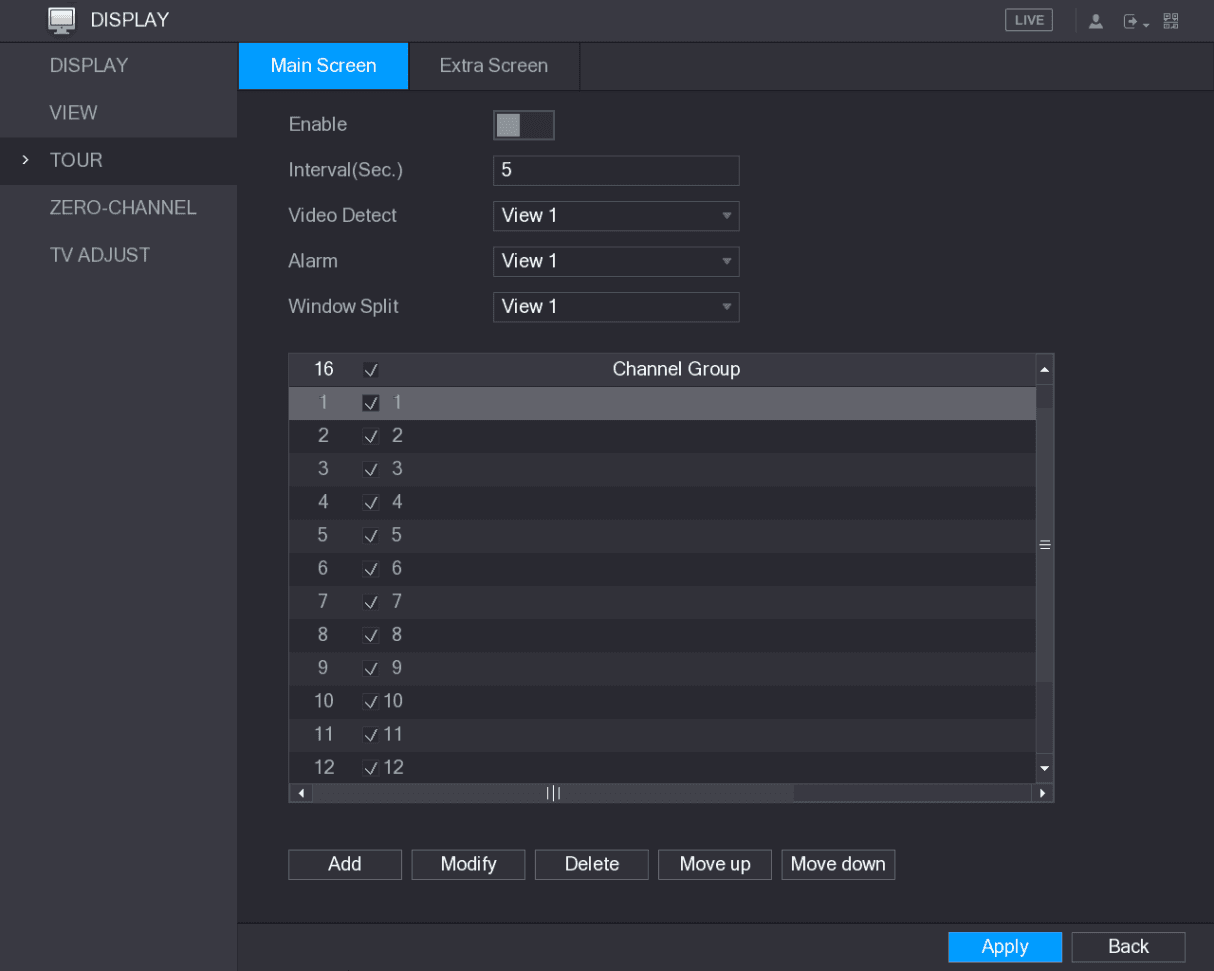Switch to the Main Screen tab
This screenshot has width=1214, height=971.
(324, 66)
